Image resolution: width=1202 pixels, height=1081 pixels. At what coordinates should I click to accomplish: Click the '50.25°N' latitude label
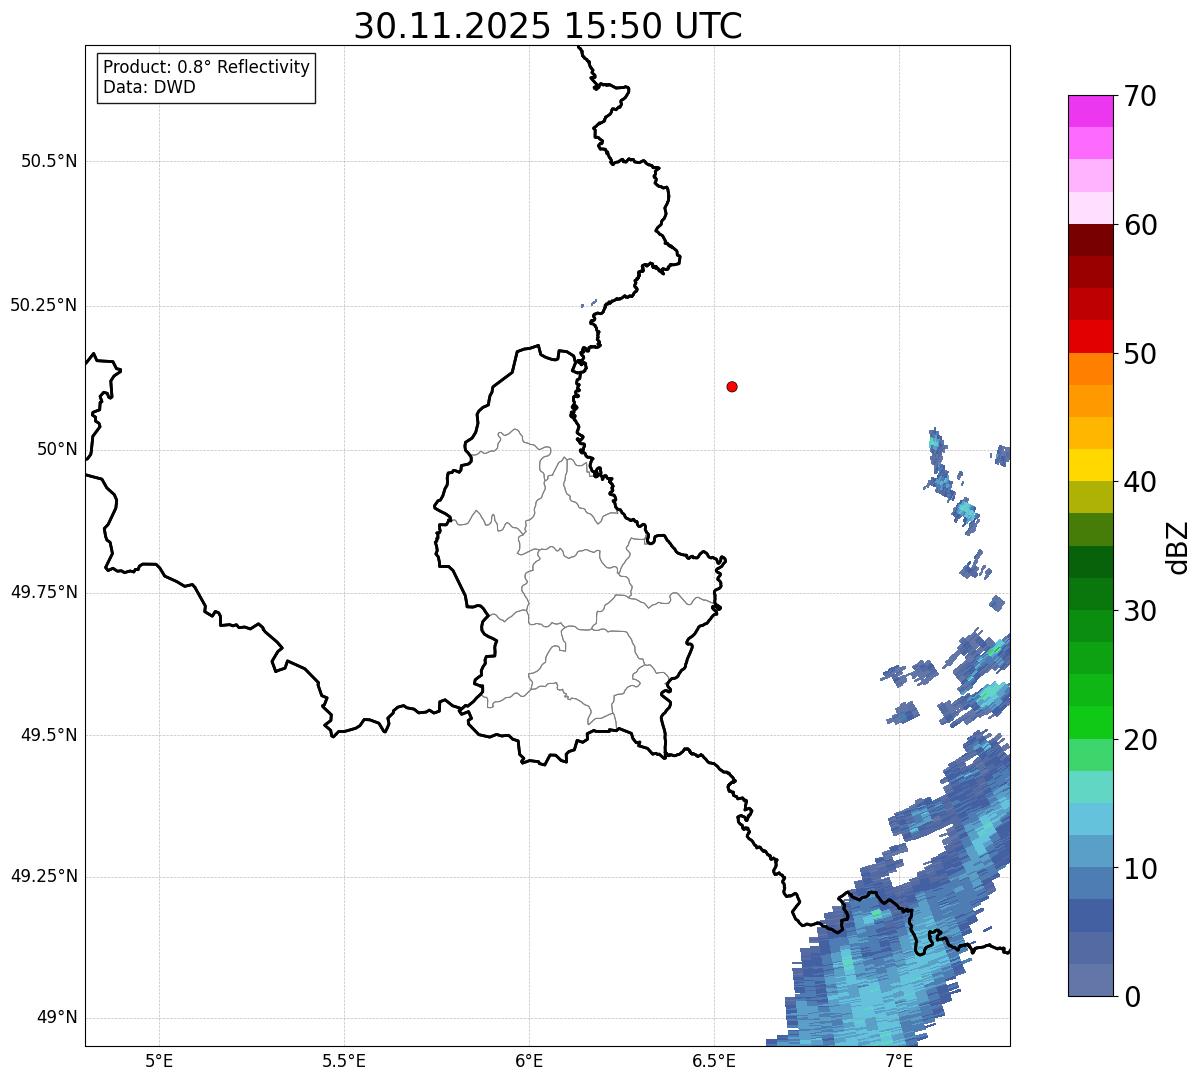point(44,305)
